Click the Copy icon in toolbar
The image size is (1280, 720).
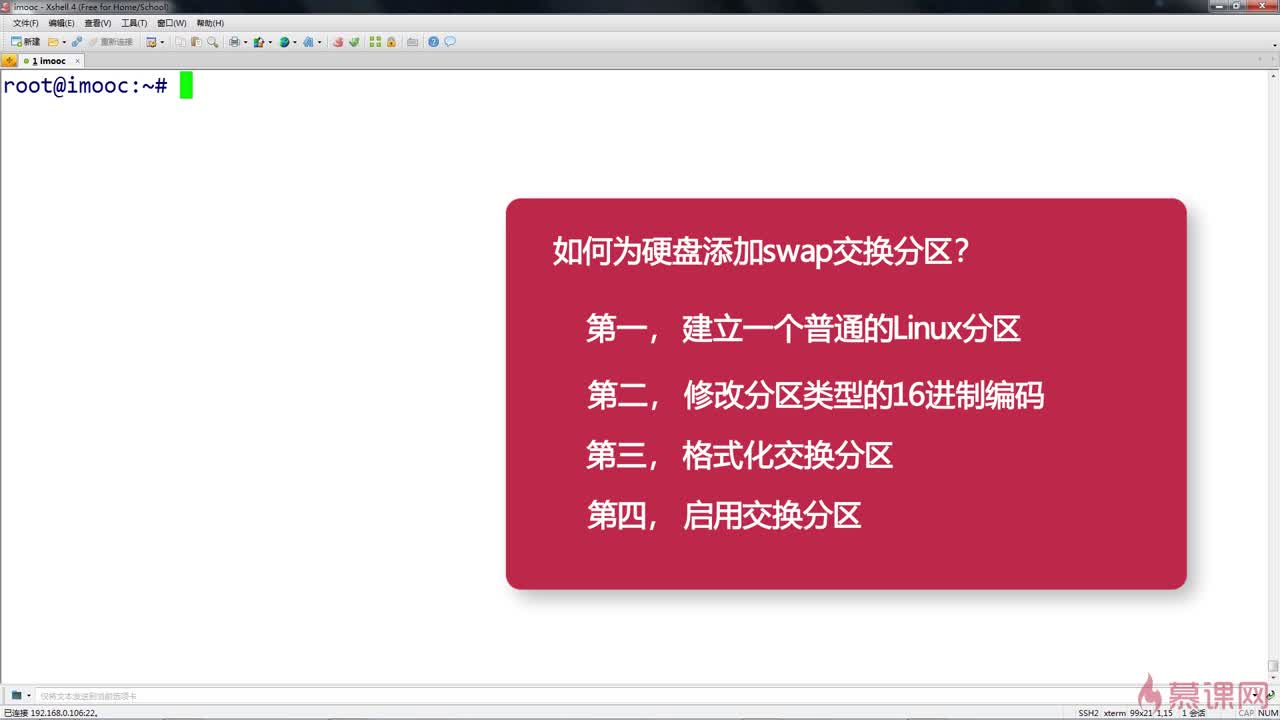pos(181,42)
